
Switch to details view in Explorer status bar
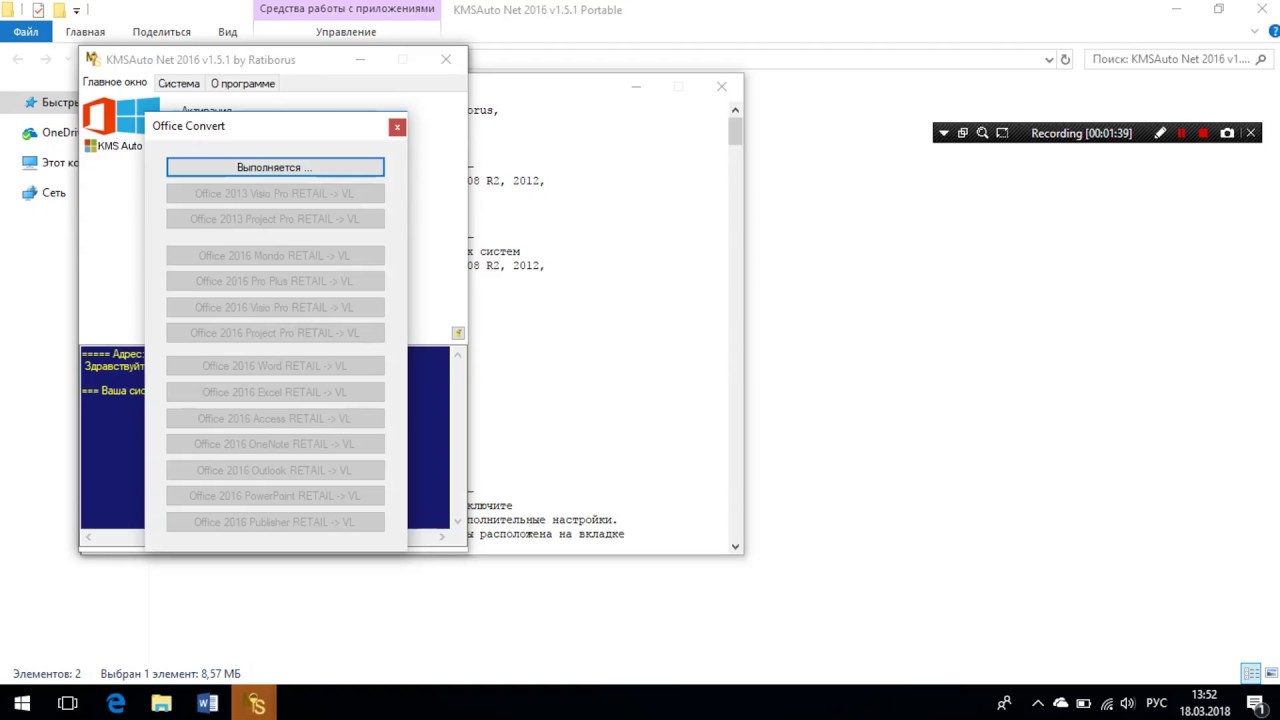pyautogui.click(x=1251, y=673)
